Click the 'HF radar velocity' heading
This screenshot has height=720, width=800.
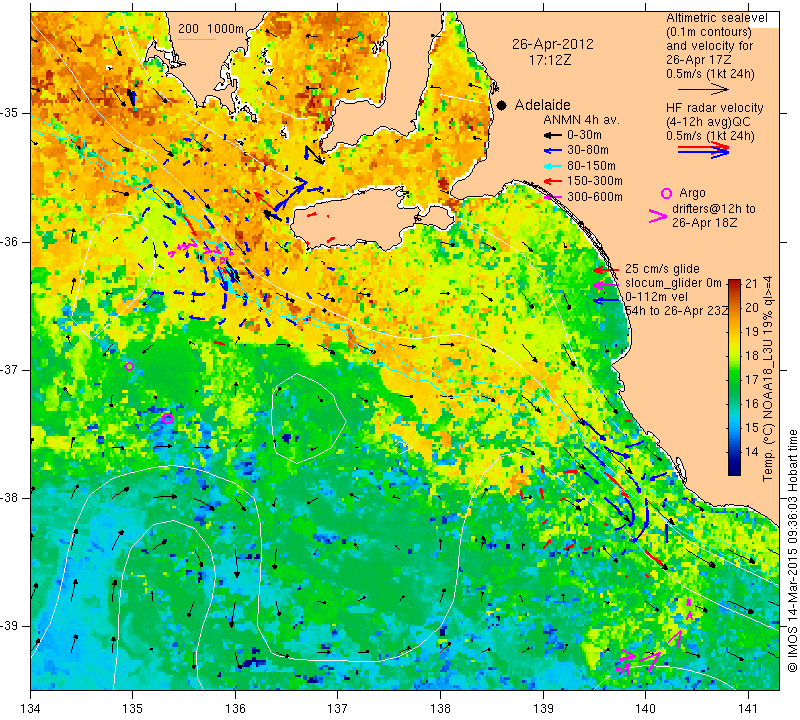(x=714, y=108)
